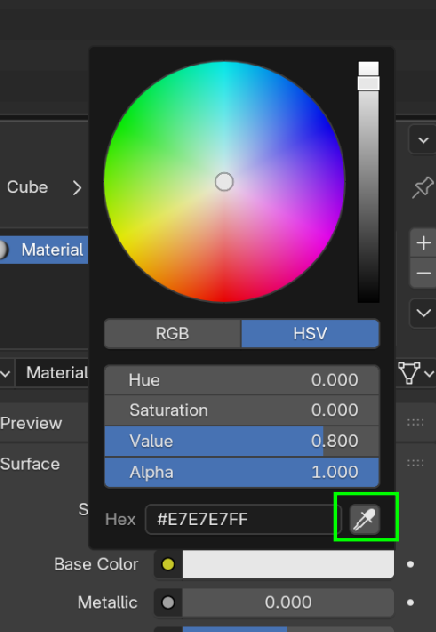Open material browse dropdown left of Material field
Image resolution: width=436 pixels, height=632 pixels.
tap(6, 373)
